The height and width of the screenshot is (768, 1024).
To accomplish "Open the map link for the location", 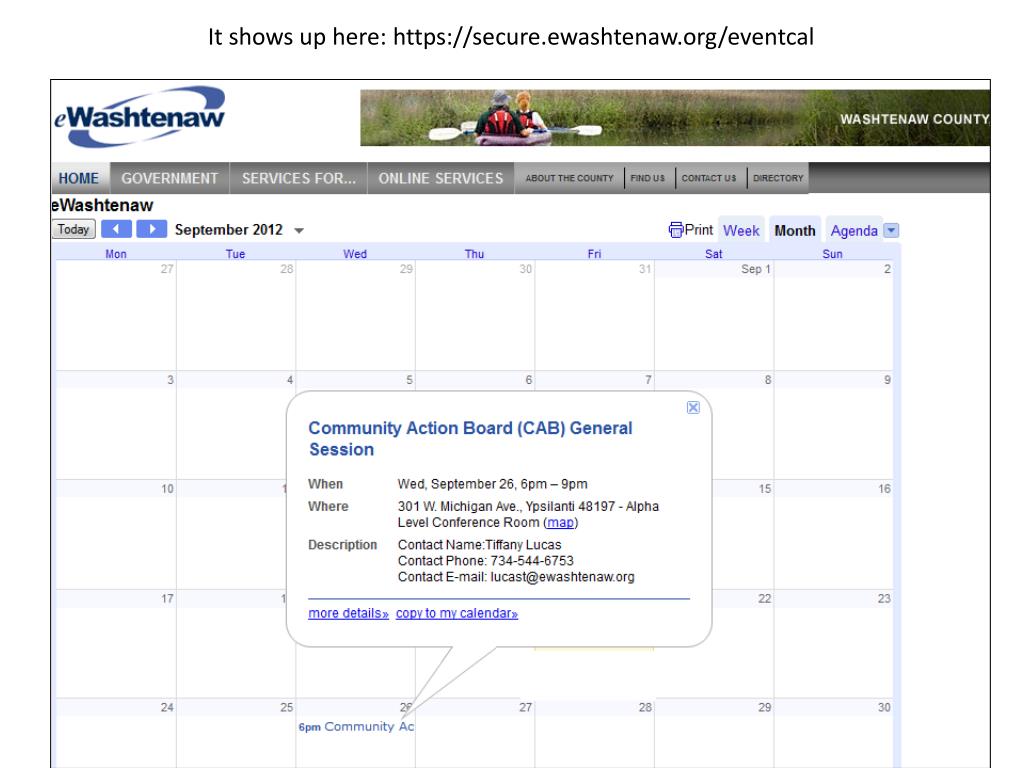I will (x=560, y=522).
